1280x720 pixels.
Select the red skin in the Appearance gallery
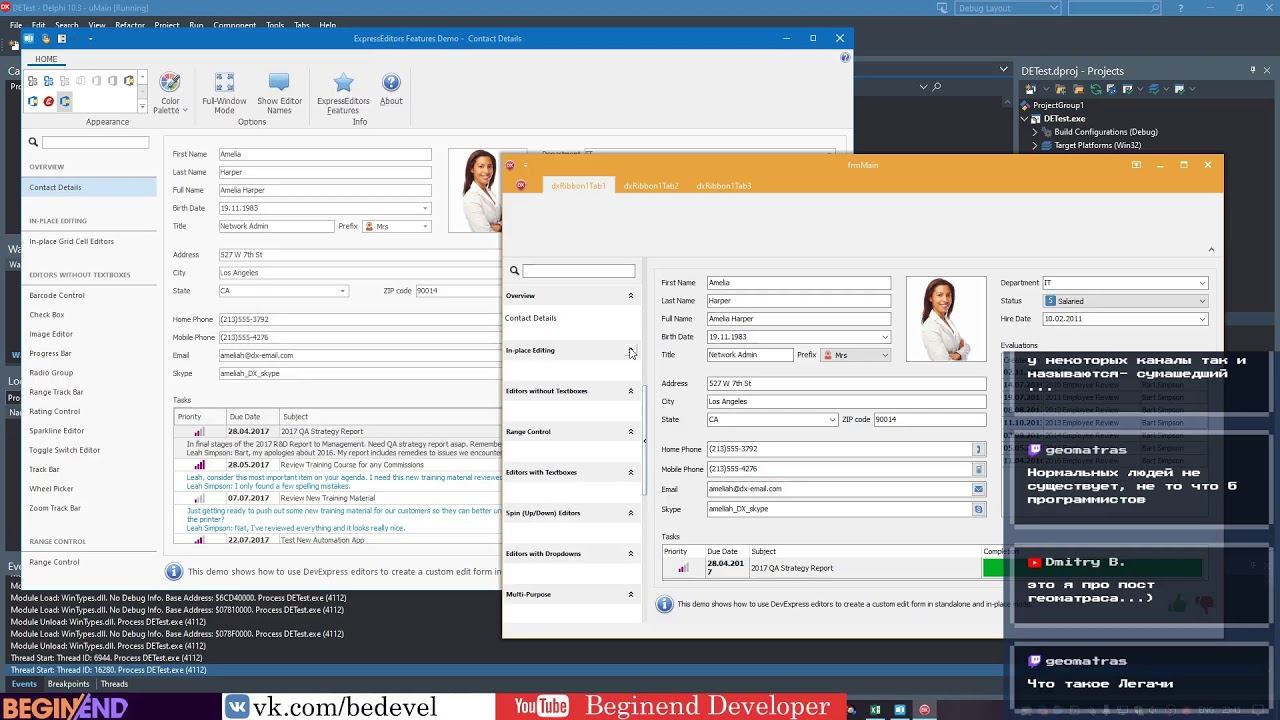[49, 101]
